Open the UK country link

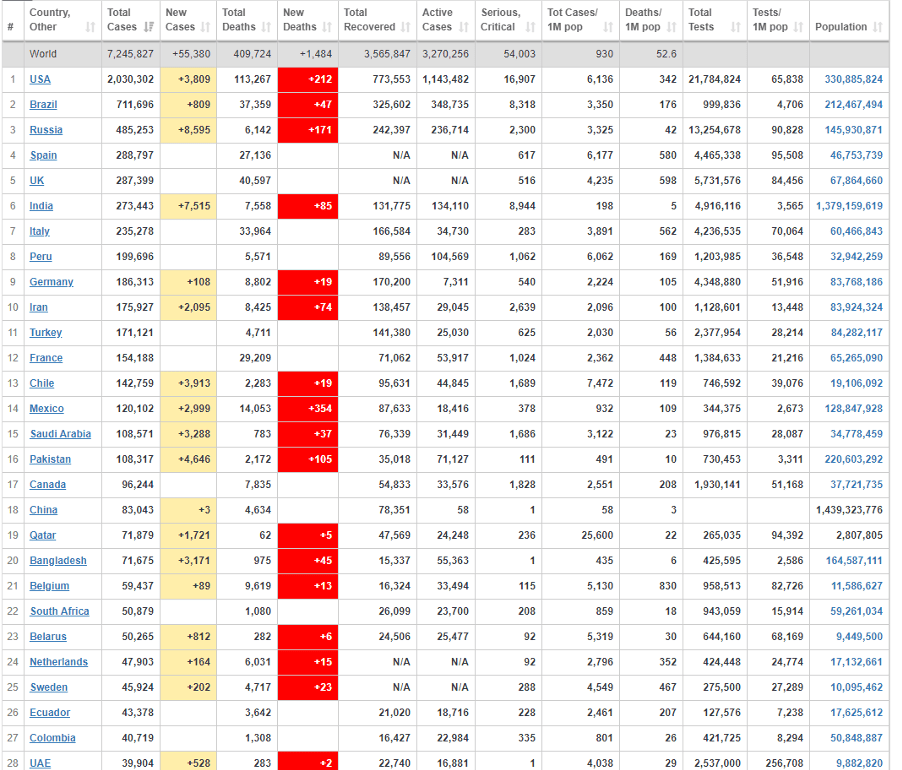37,181
